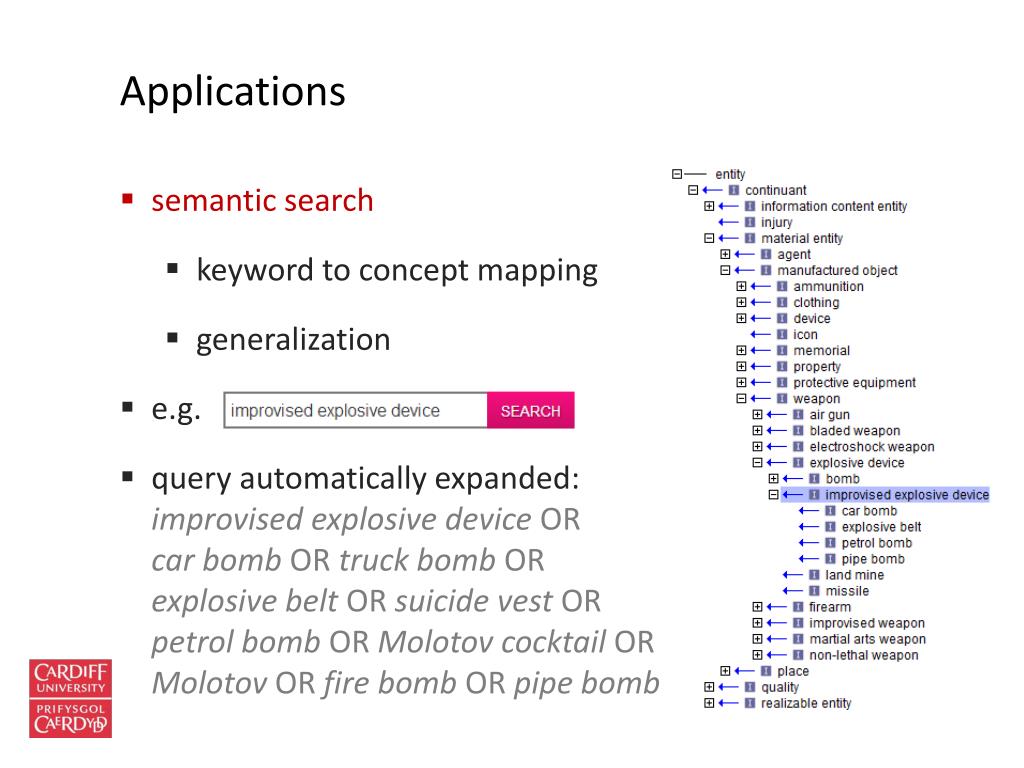Expand the non-lethal weapon node
The height and width of the screenshot is (768, 1024).
point(757,655)
